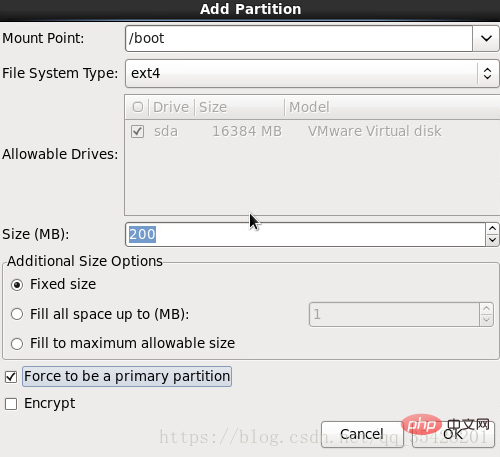
Task: Click the File System Type up-down arrows
Action: click(487, 73)
